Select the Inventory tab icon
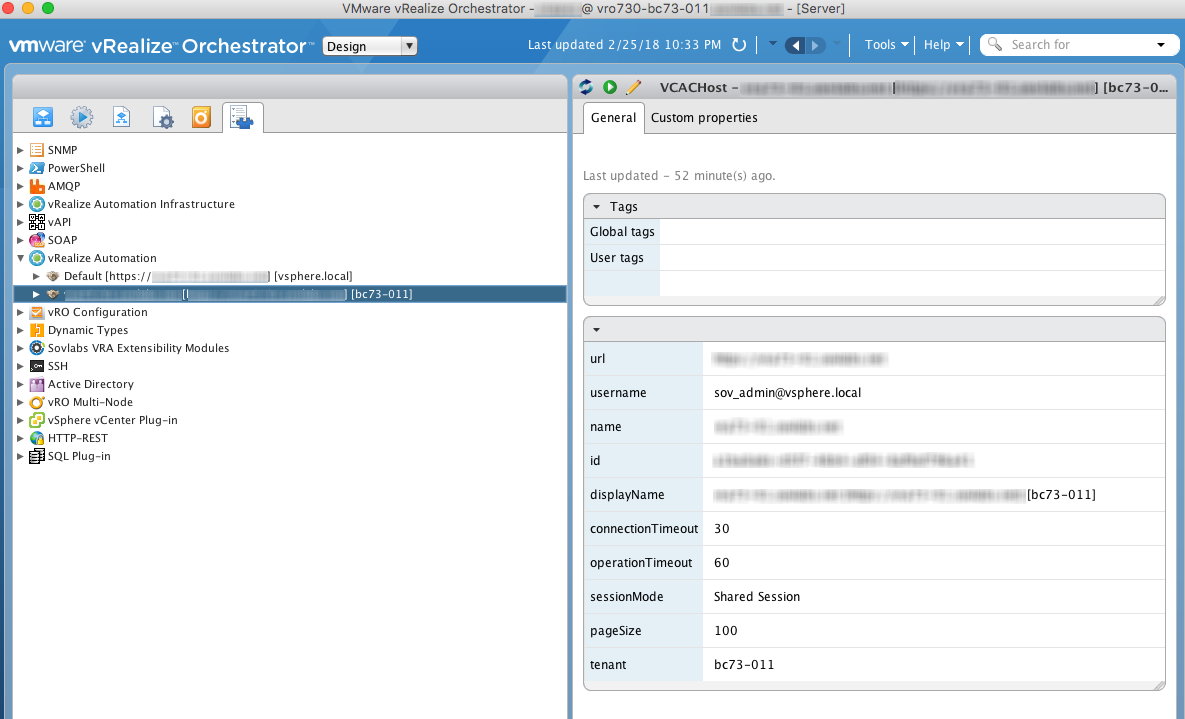The image size is (1185, 719). pyautogui.click(x=242, y=117)
